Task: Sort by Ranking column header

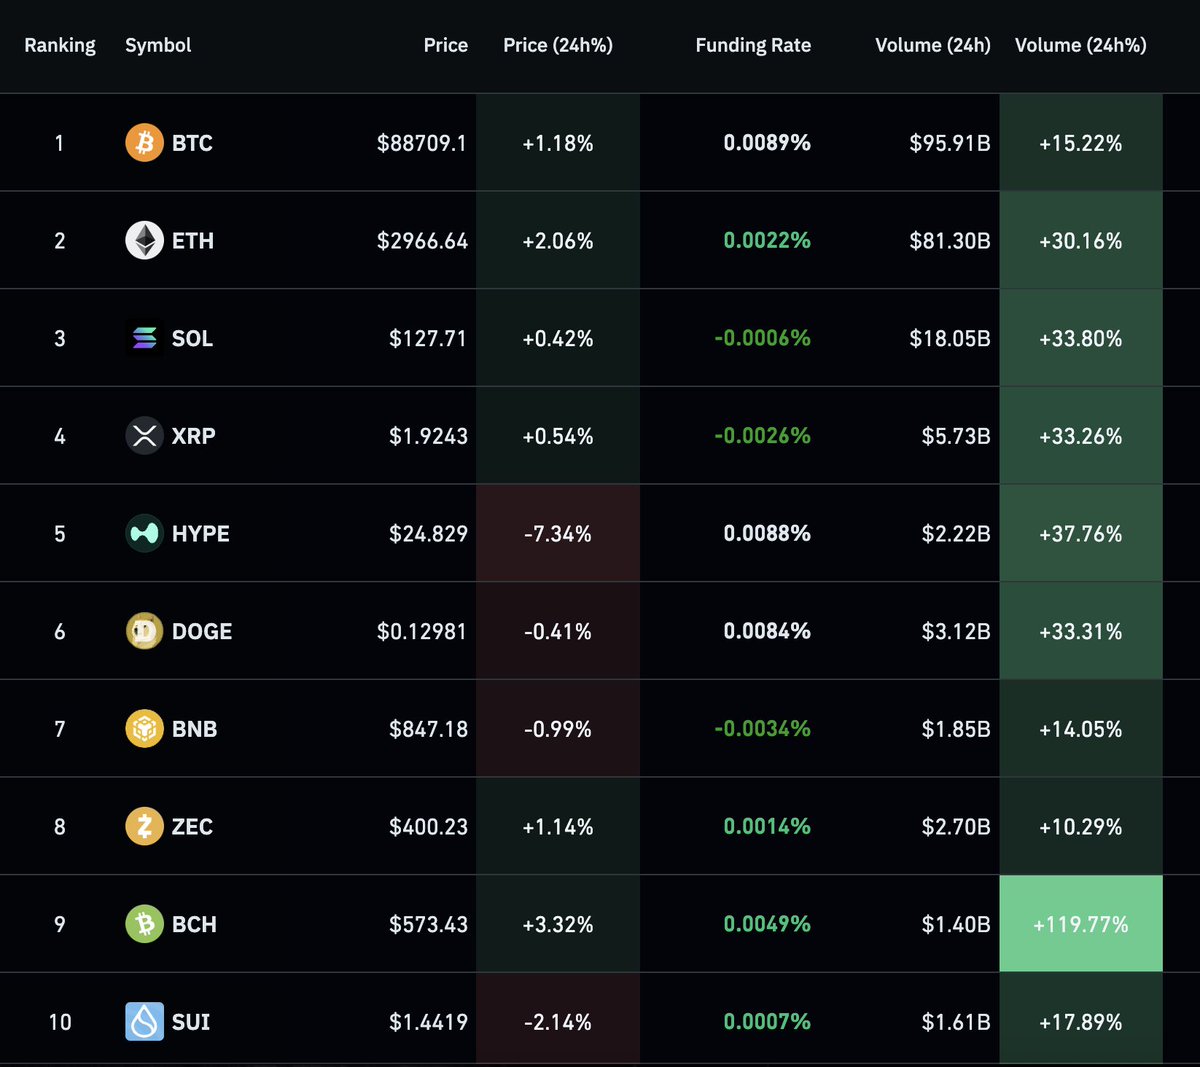Action: pyautogui.click(x=60, y=45)
